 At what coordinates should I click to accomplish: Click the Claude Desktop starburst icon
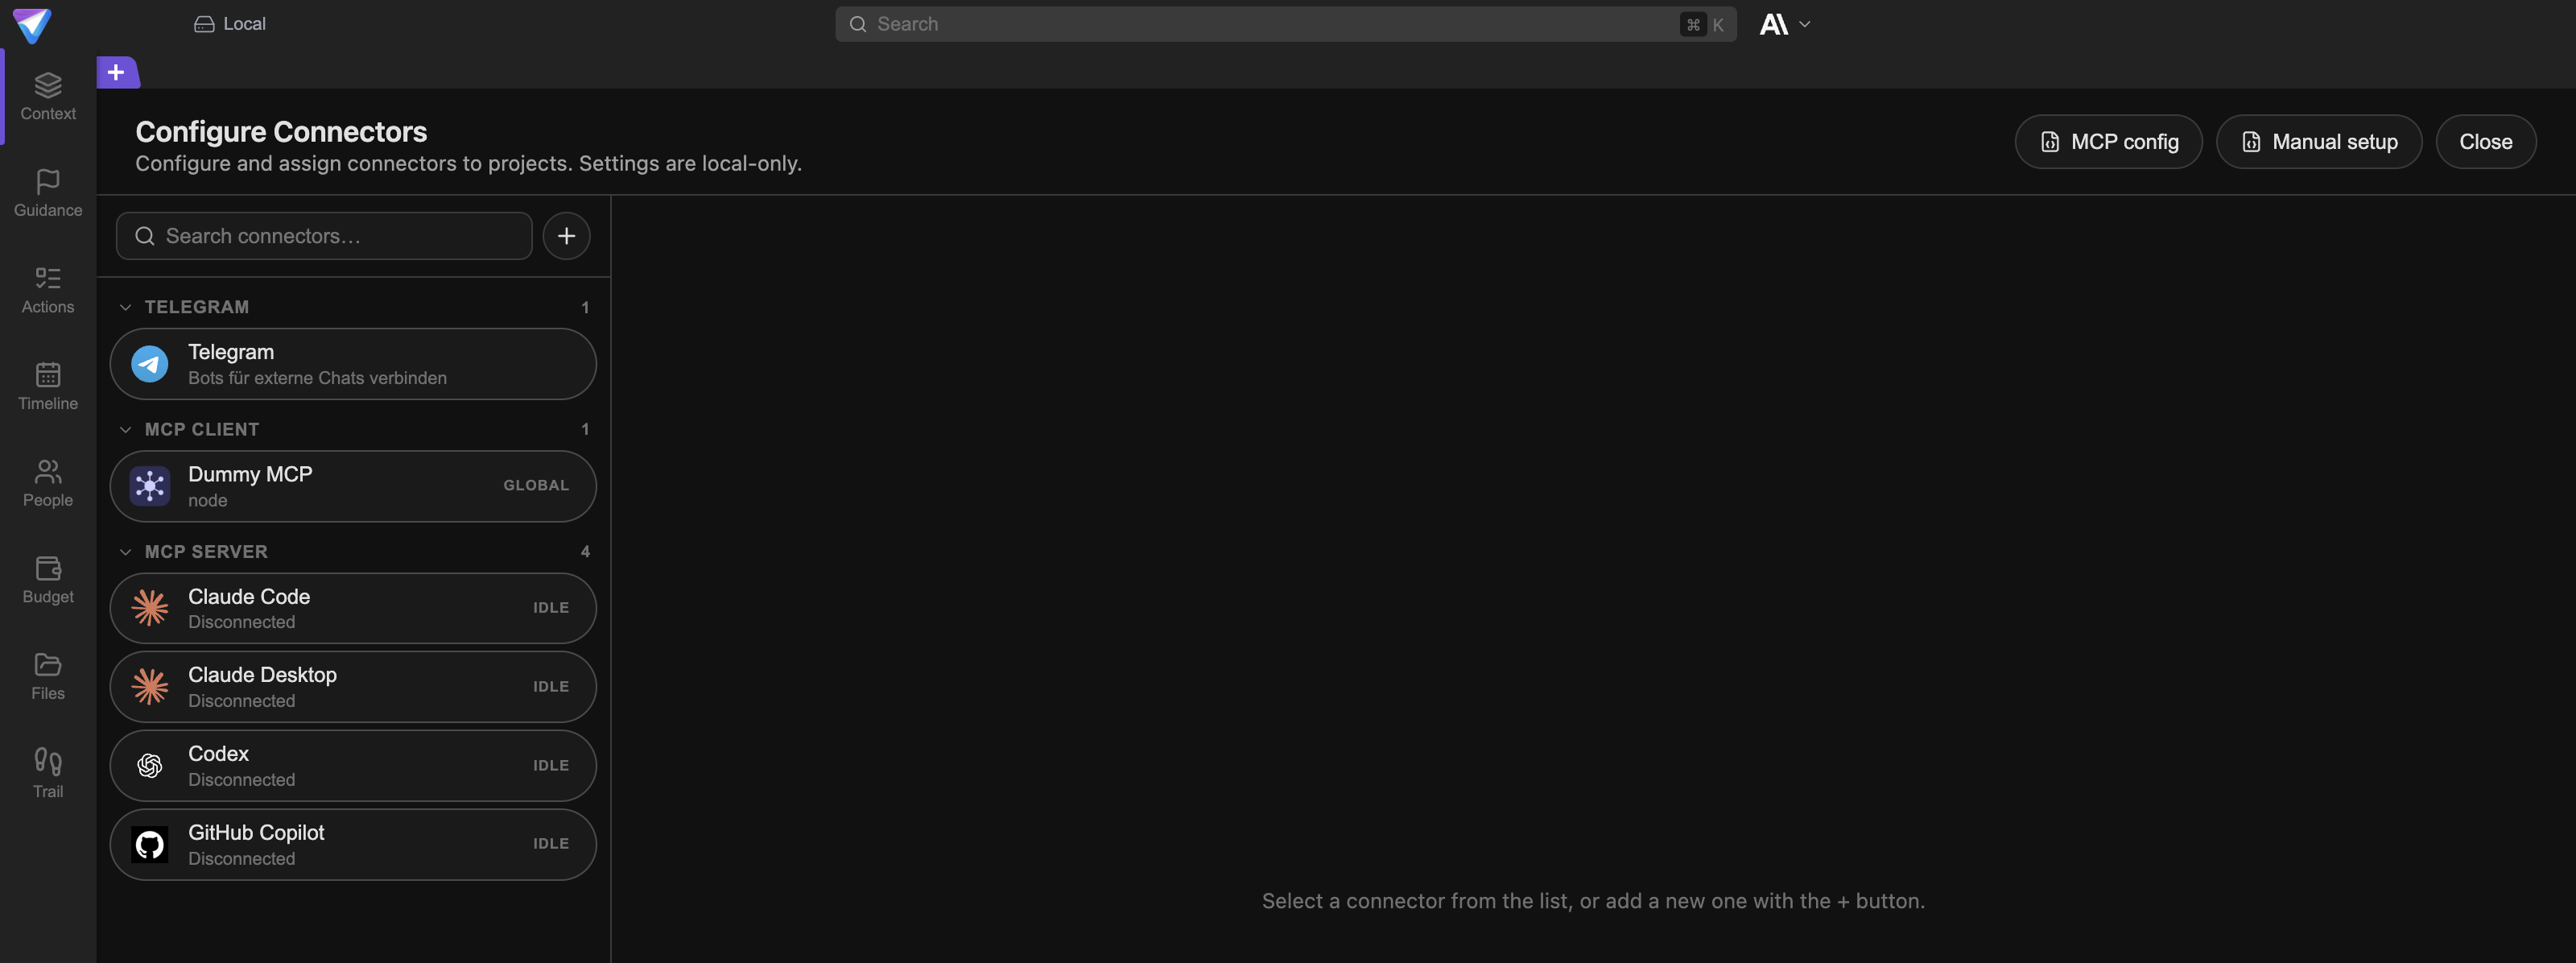point(150,687)
